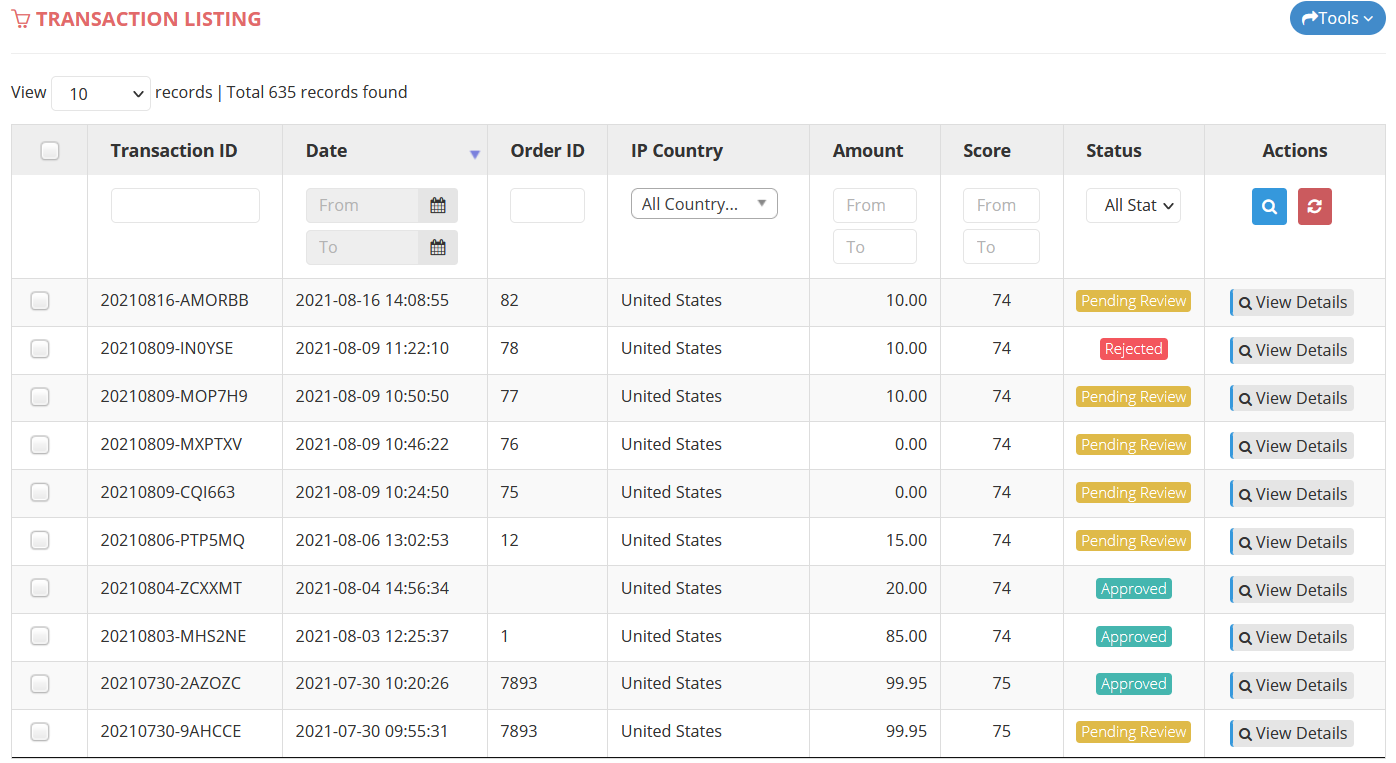
Task: Click the amount 85.00 cell
Action: 906,636
